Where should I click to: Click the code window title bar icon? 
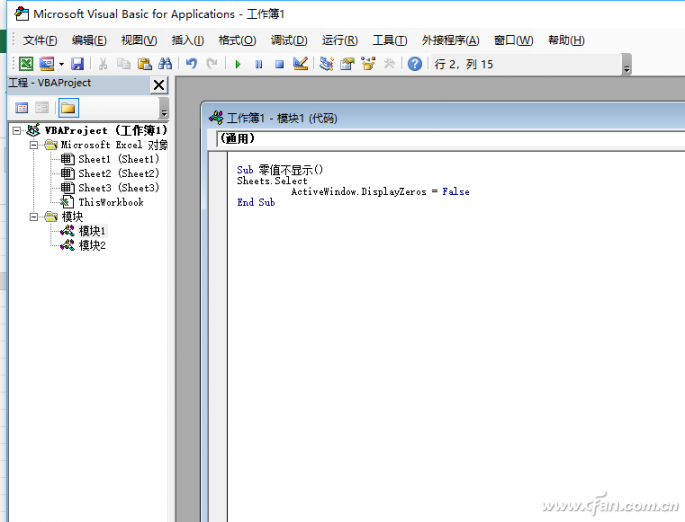click(216, 118)
